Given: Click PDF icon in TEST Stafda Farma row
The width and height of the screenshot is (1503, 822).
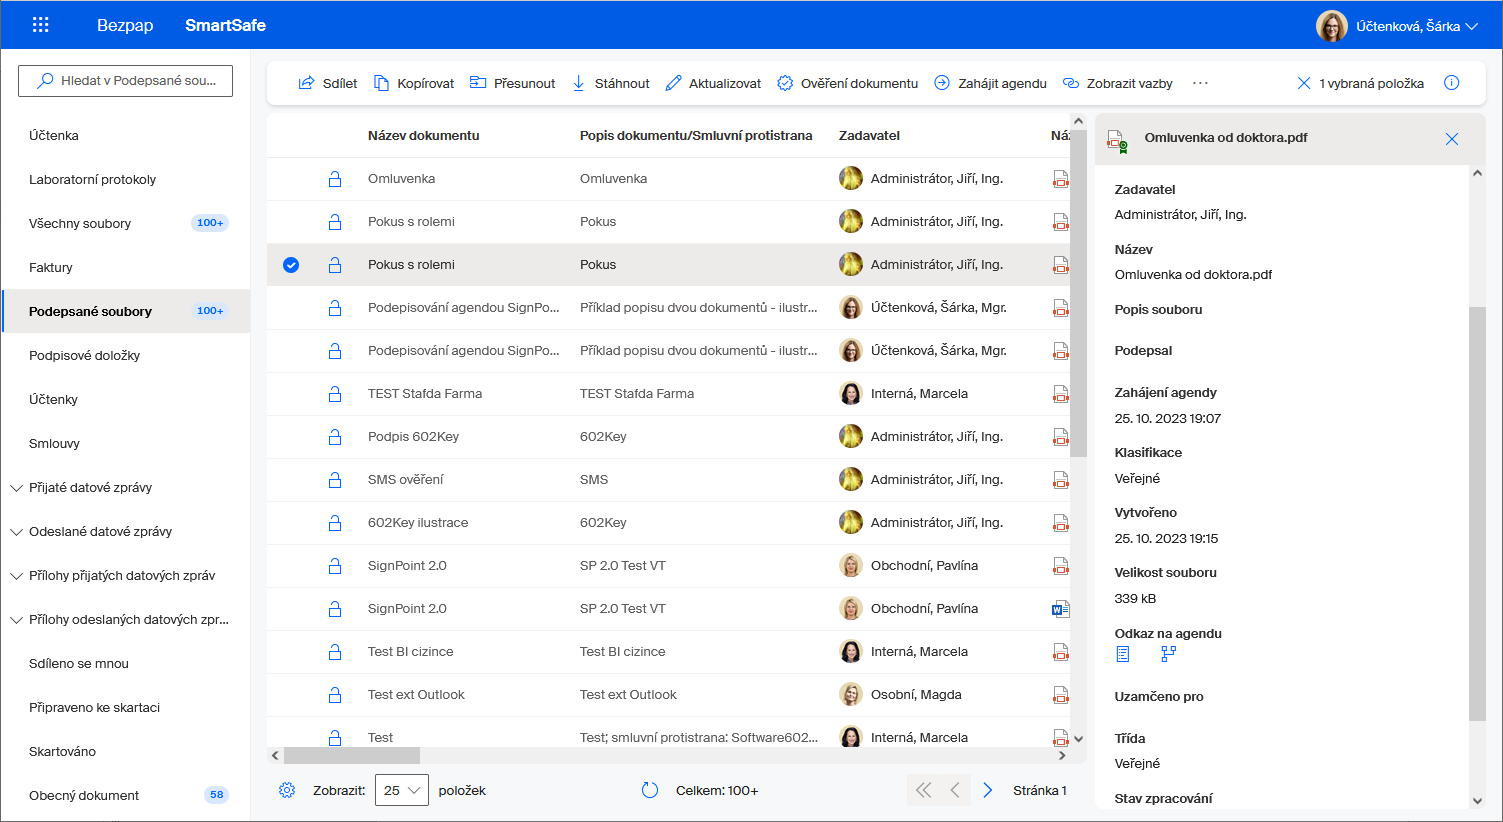Looking at the screenshot, I should 1060,394.
